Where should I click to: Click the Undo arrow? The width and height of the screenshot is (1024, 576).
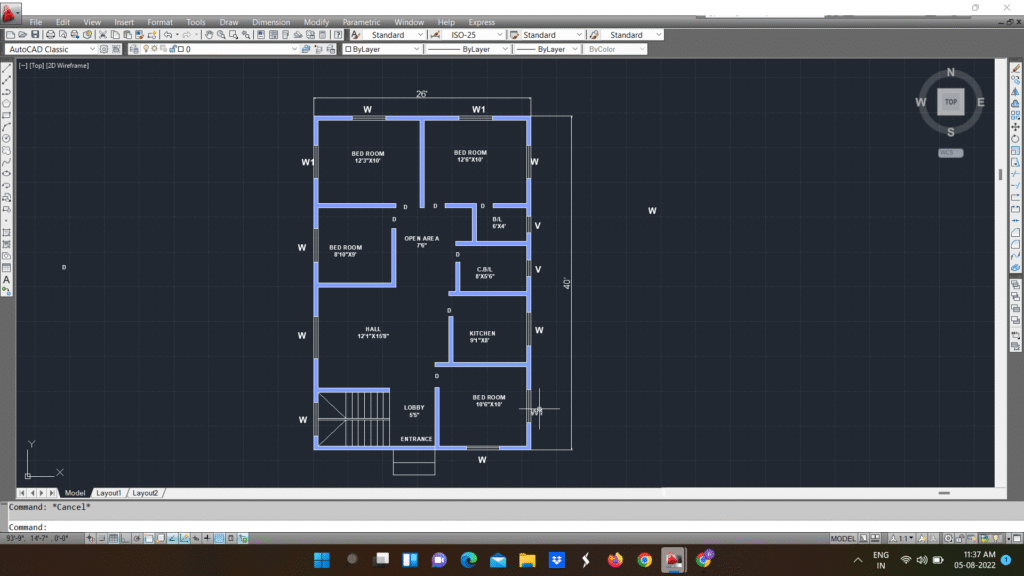pyautogui.click(x=168, y=35)
